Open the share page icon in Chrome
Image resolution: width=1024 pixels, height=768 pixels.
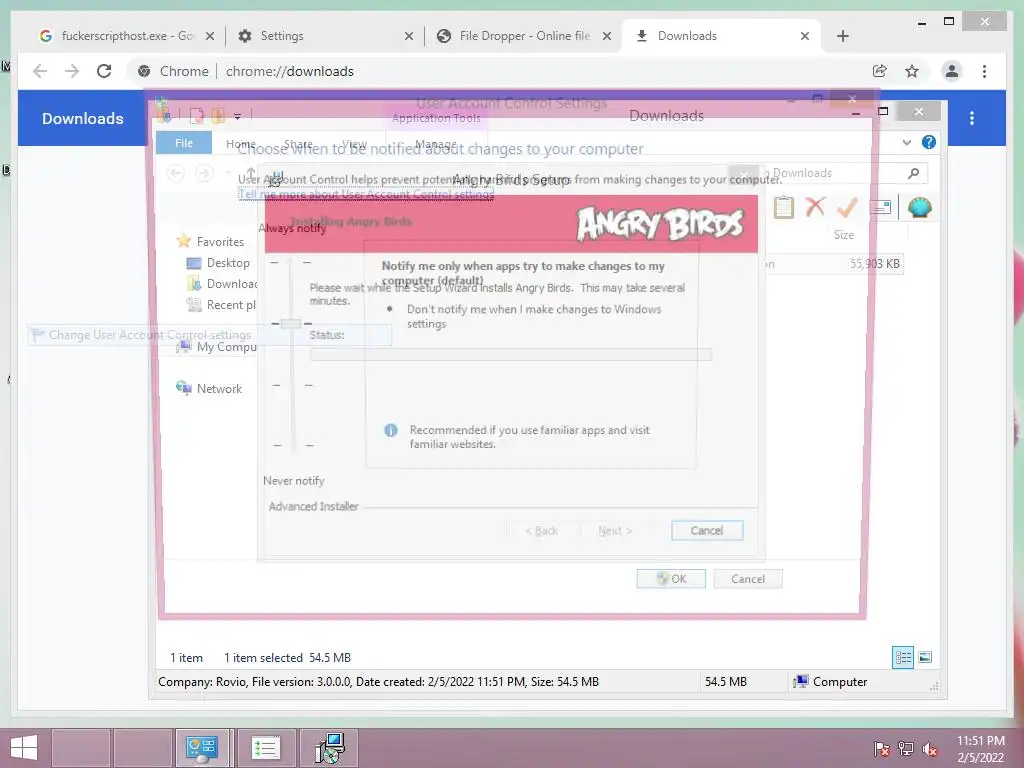click(880, 71)
